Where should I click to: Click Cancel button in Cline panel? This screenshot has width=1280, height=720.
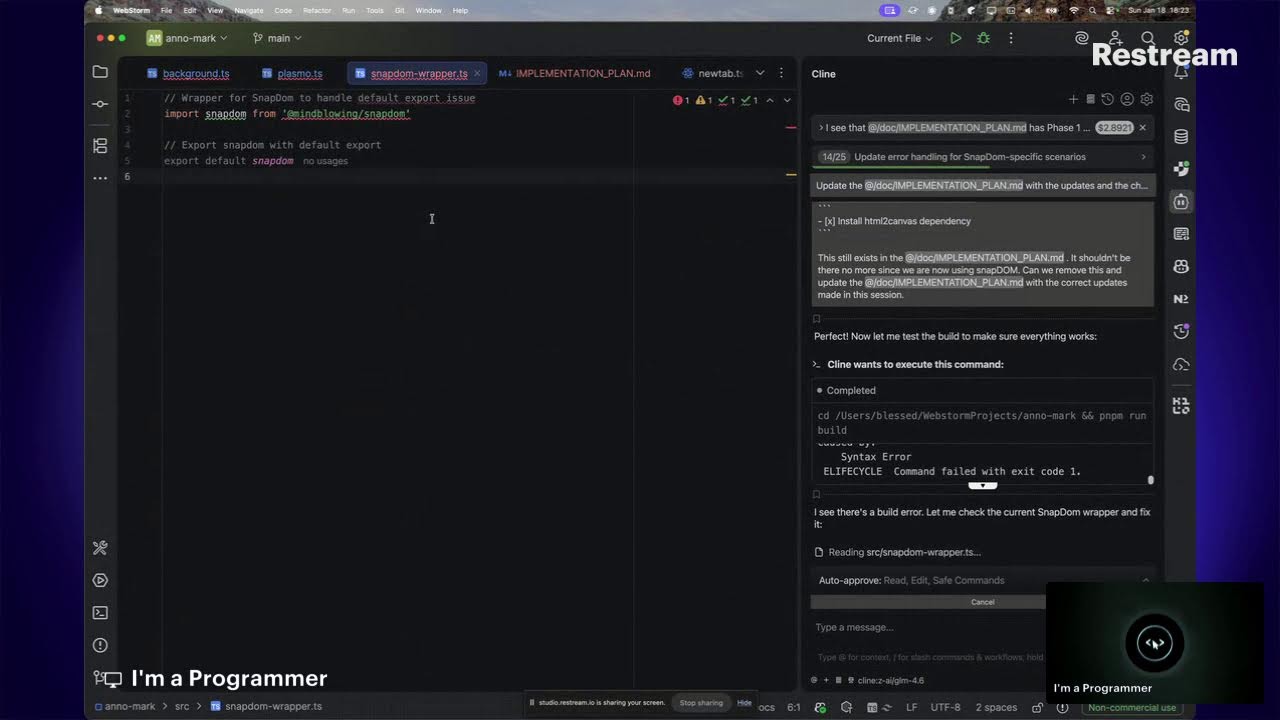coord(983,602)
